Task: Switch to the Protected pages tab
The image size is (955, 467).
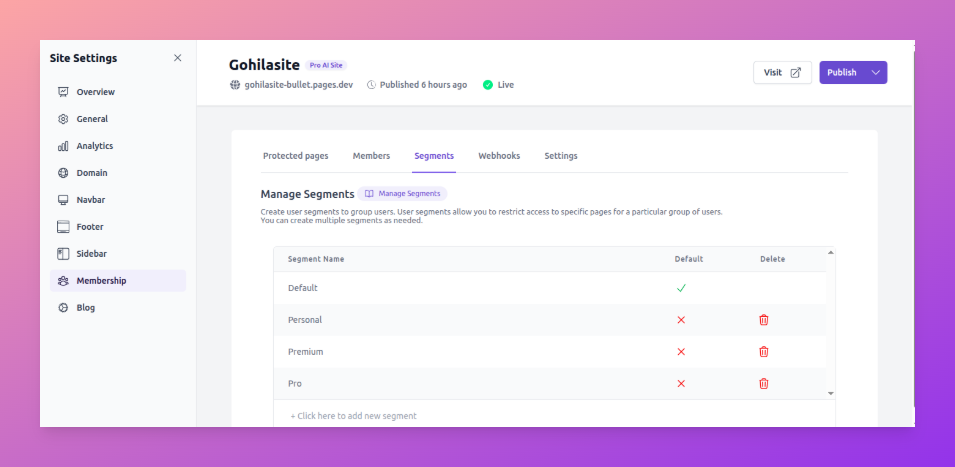Action: pos(295,156)
